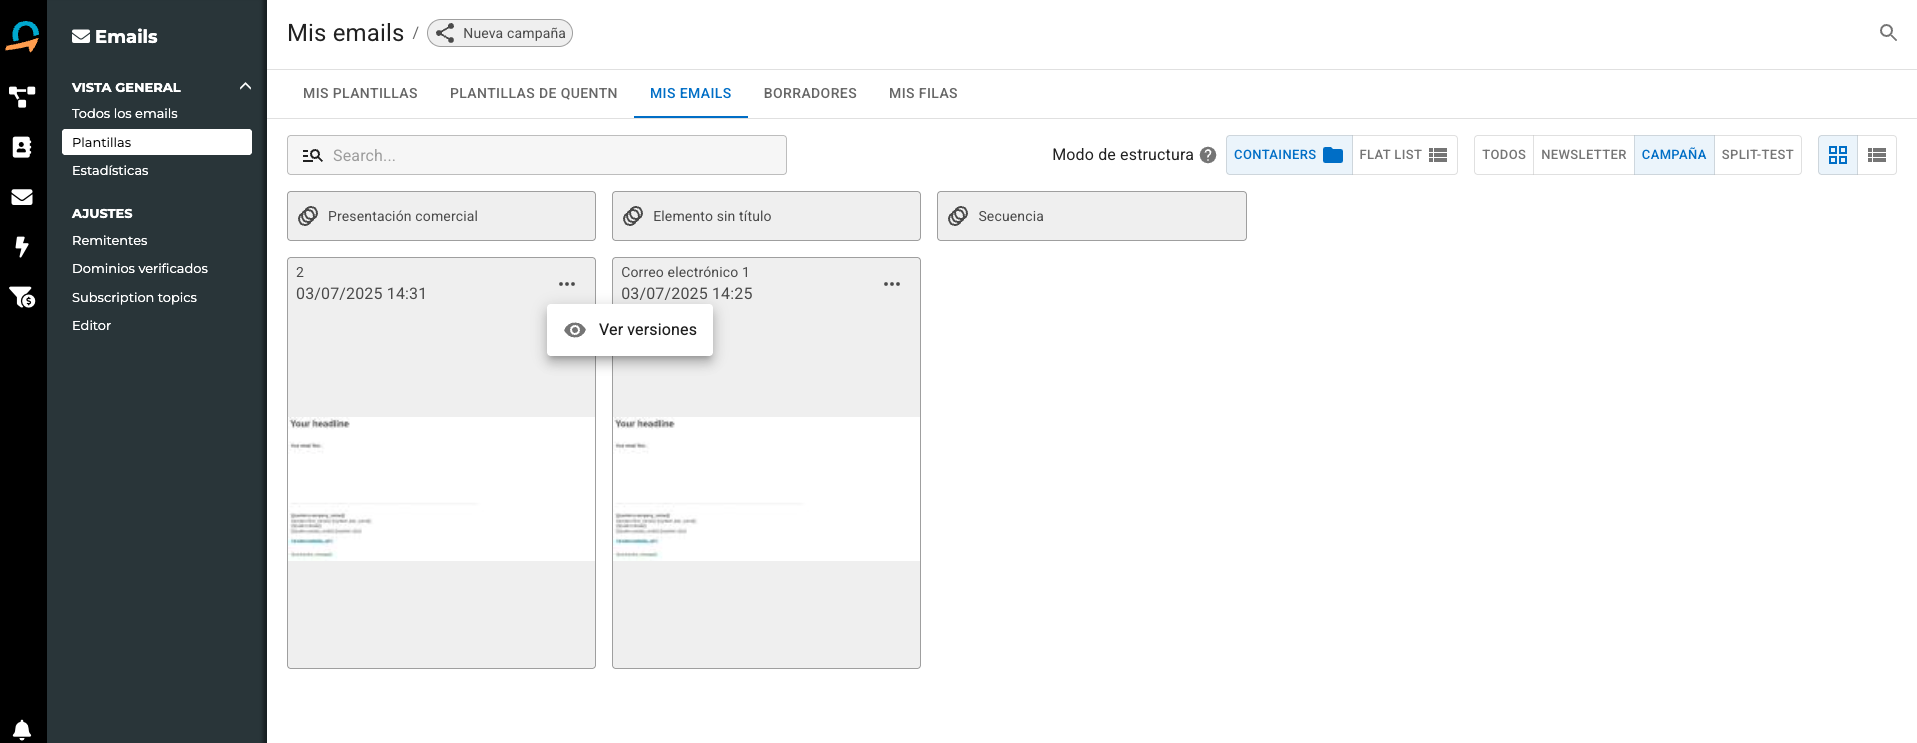Open the contacts icon in sidebar
Viewport: 1917px width, 743px height.
22,147
